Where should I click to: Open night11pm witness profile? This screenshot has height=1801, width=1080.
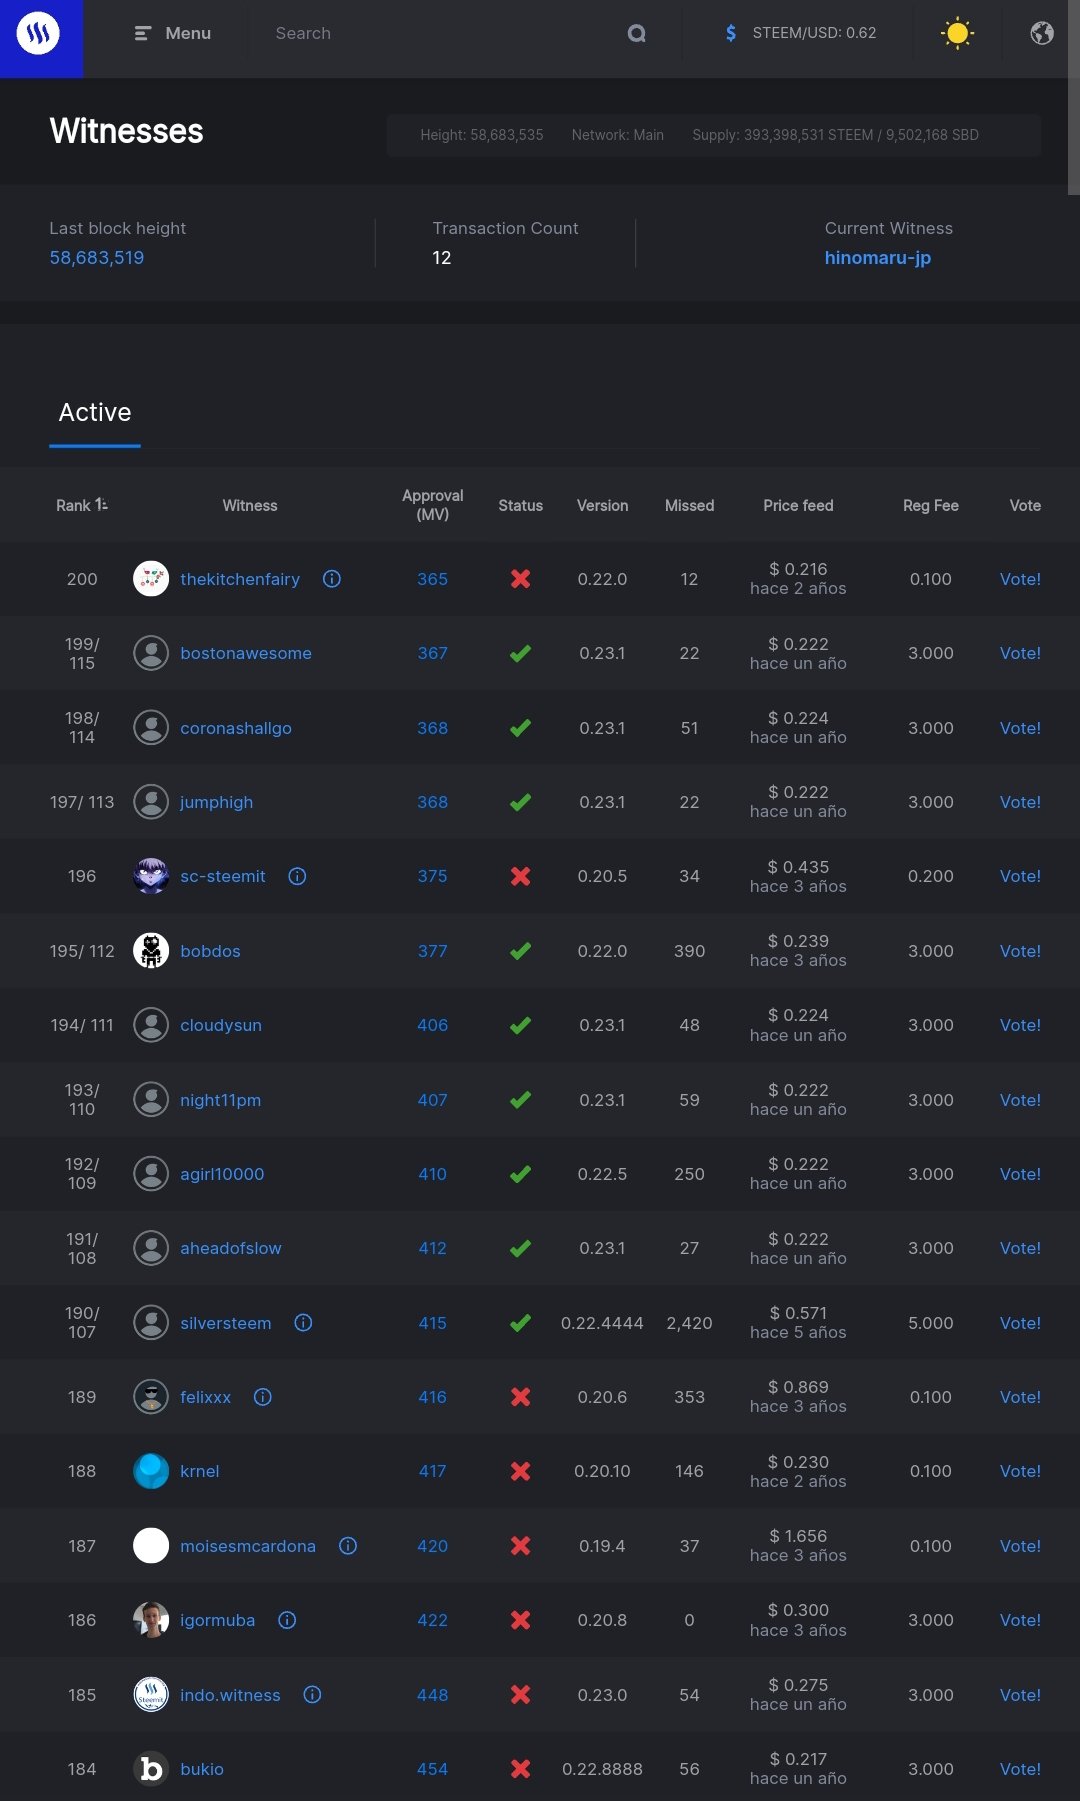[220, 1100]
